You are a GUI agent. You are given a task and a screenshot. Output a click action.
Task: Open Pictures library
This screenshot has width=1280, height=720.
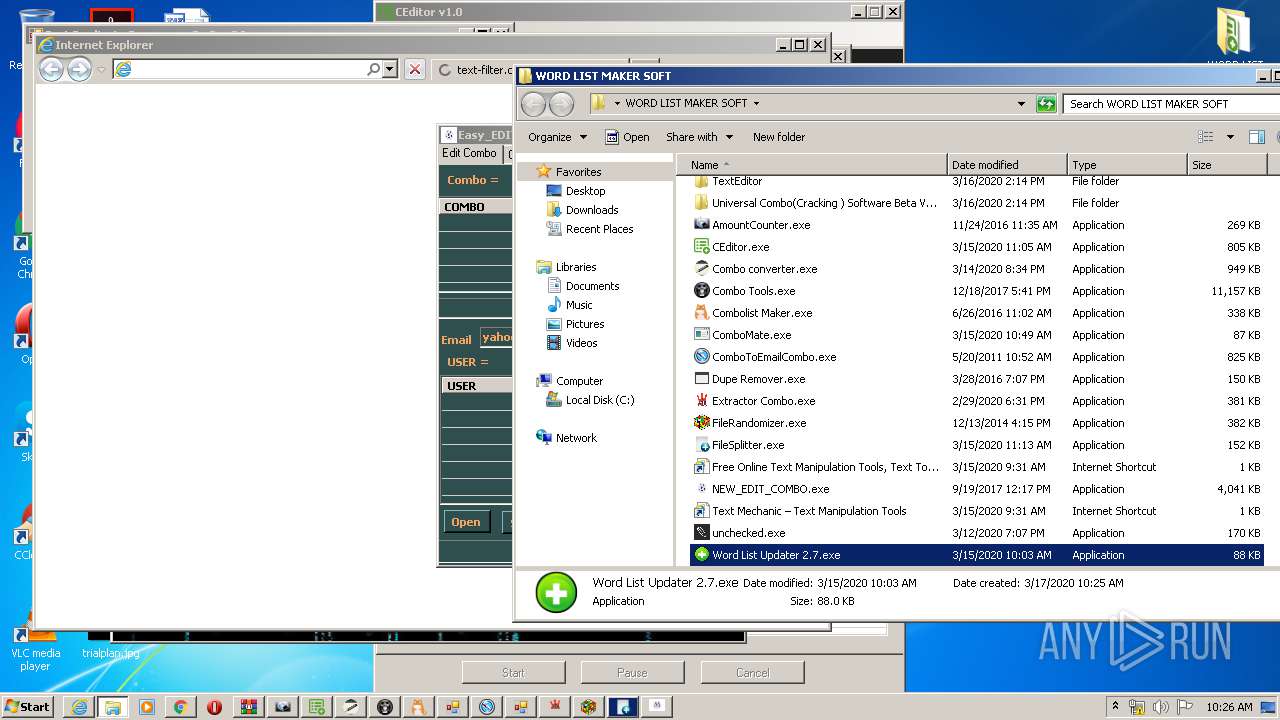click(585, 324)
